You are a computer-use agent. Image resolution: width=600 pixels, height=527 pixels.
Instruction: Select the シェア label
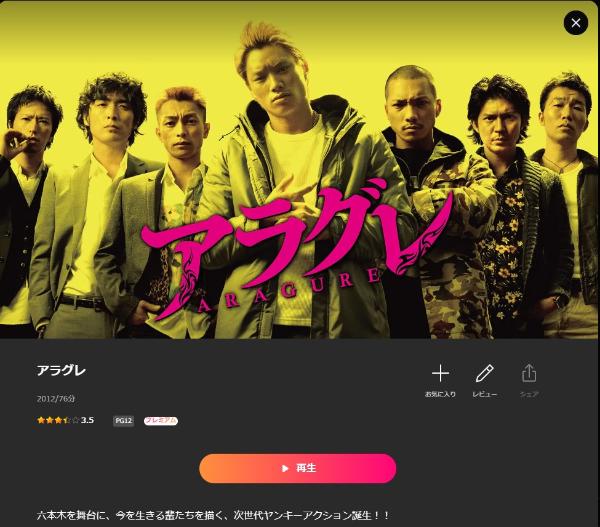tap(529, 394)
